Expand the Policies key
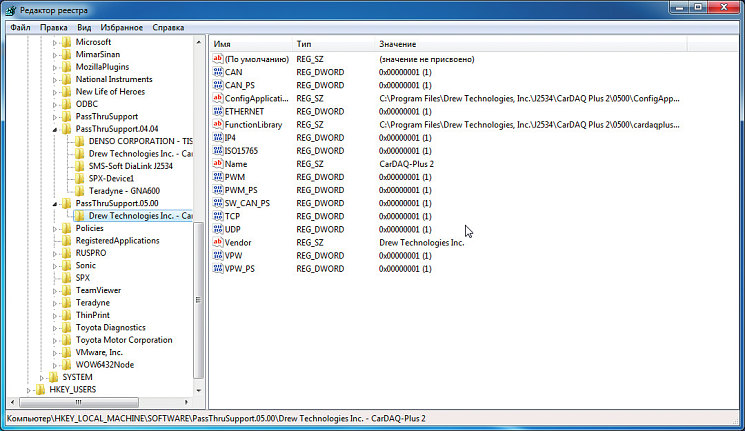 pos(55,229)
